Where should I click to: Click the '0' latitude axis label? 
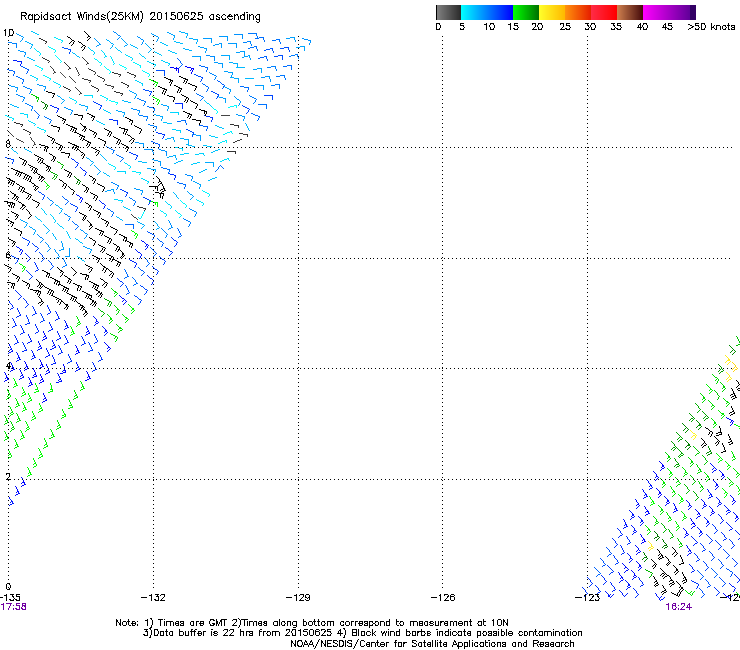[x=8, y=587]
